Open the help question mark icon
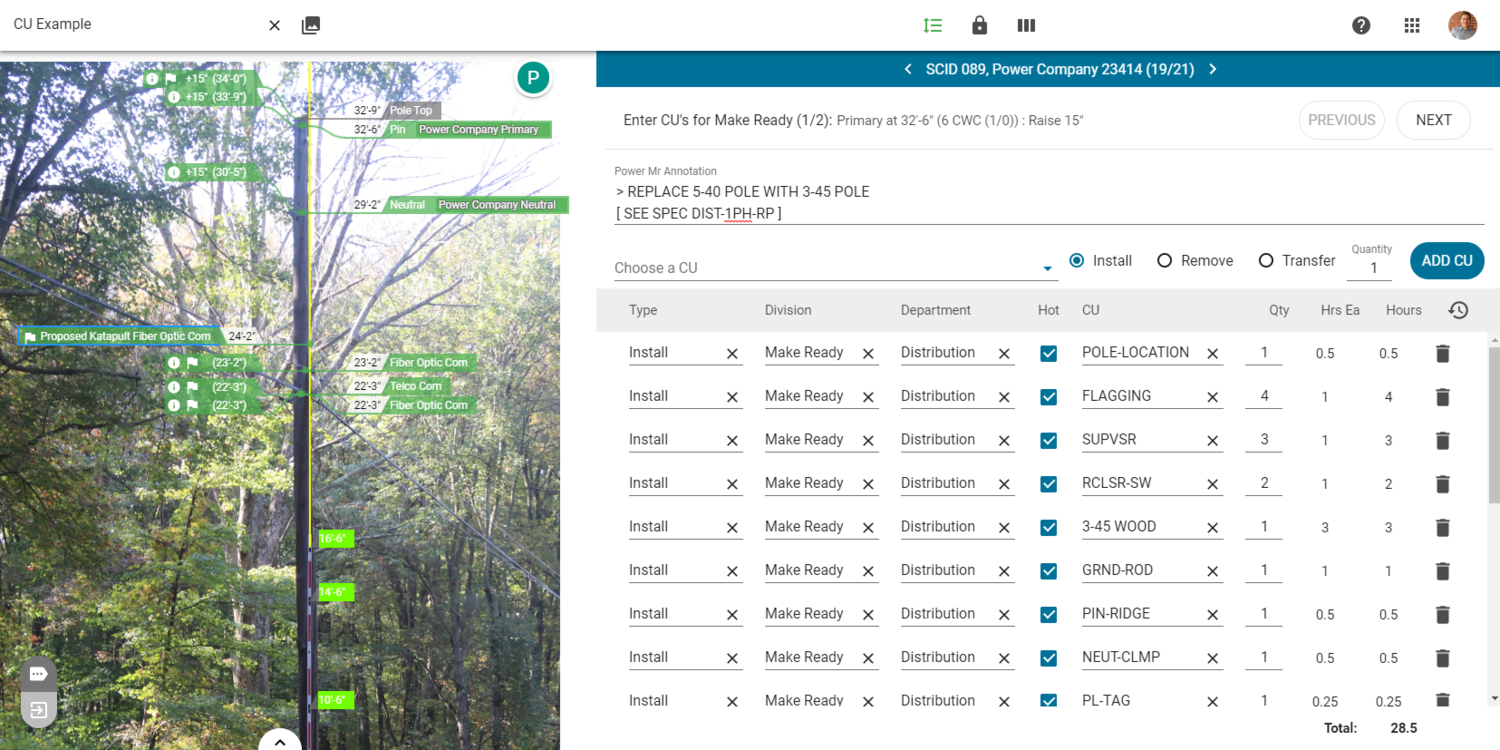This screenshot has width=1500, height=750. [x=1361, y=25]
